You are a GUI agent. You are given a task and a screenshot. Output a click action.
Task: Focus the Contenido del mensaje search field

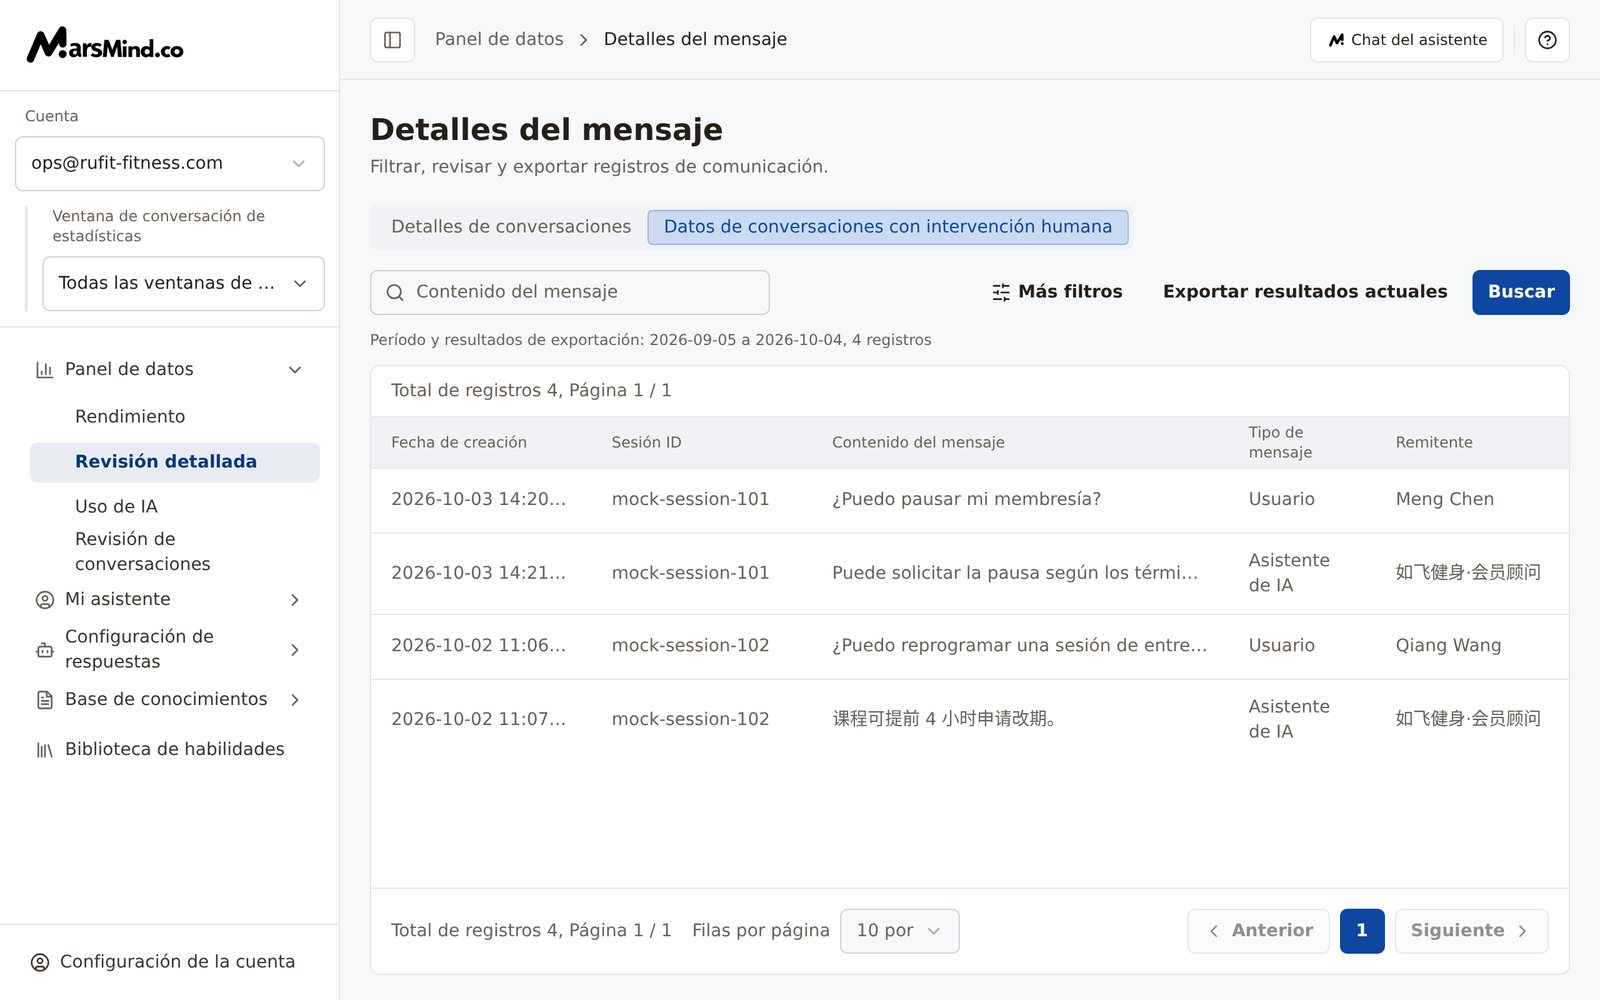pyautogui.click(x=570, y=292)
